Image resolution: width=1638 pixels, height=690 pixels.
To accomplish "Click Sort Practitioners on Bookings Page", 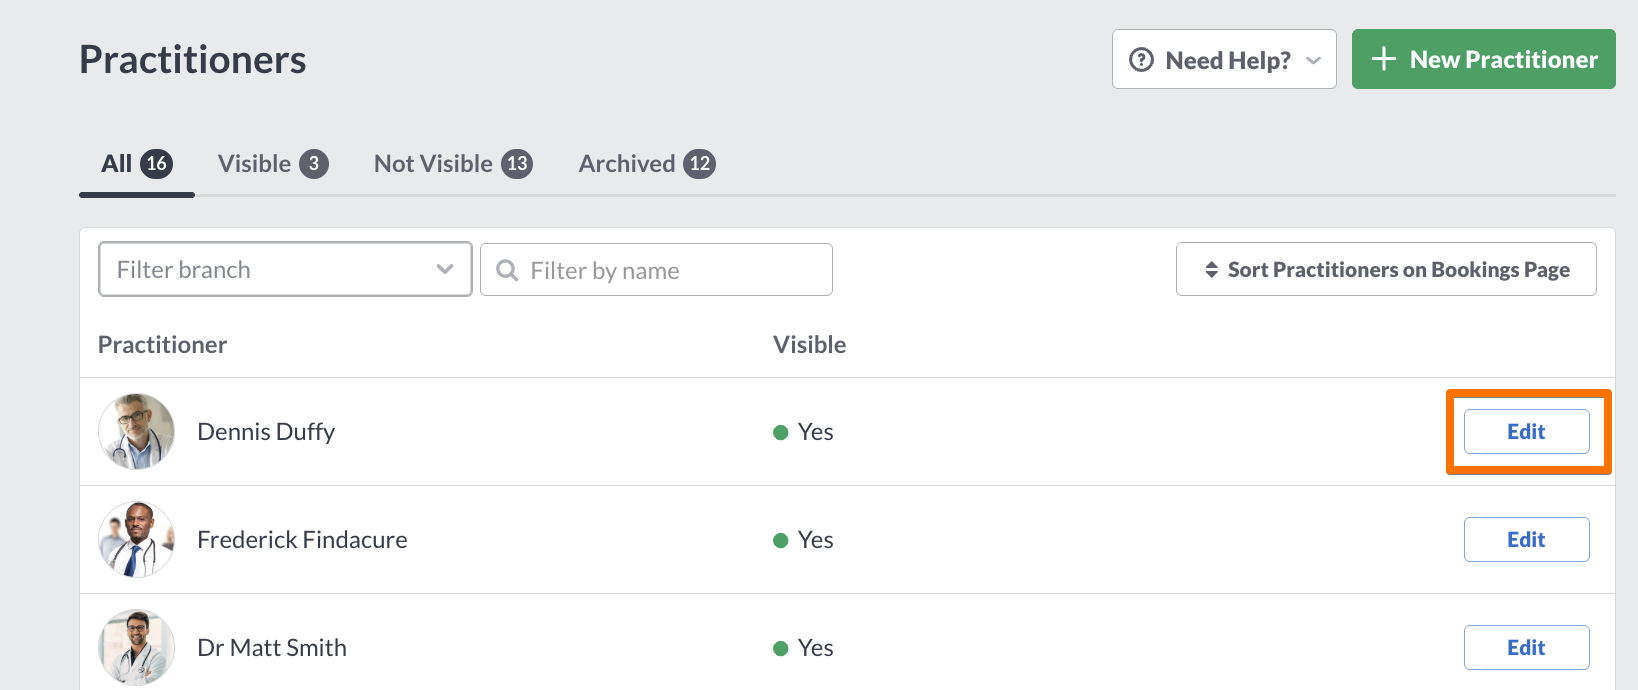I will pos(1386,269).
